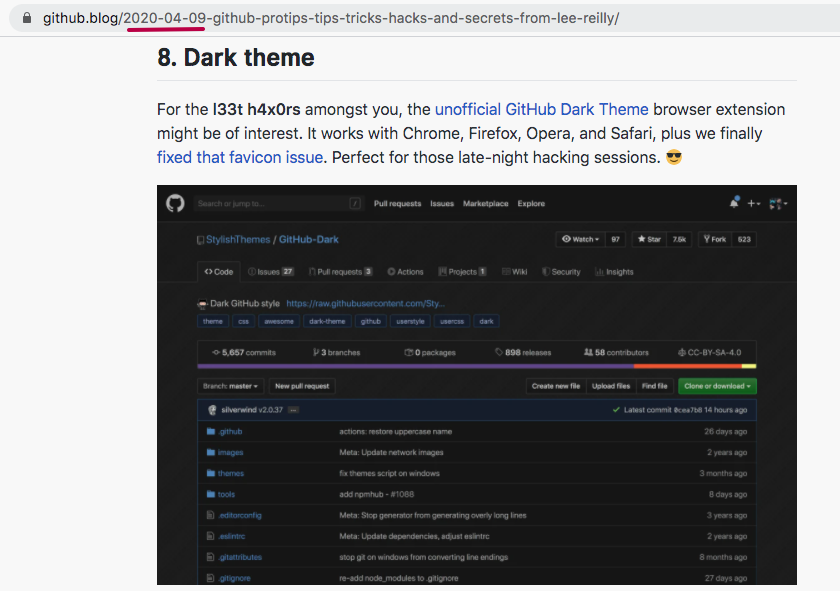
Task: Click the github topic tag
Action: point(370,321)
